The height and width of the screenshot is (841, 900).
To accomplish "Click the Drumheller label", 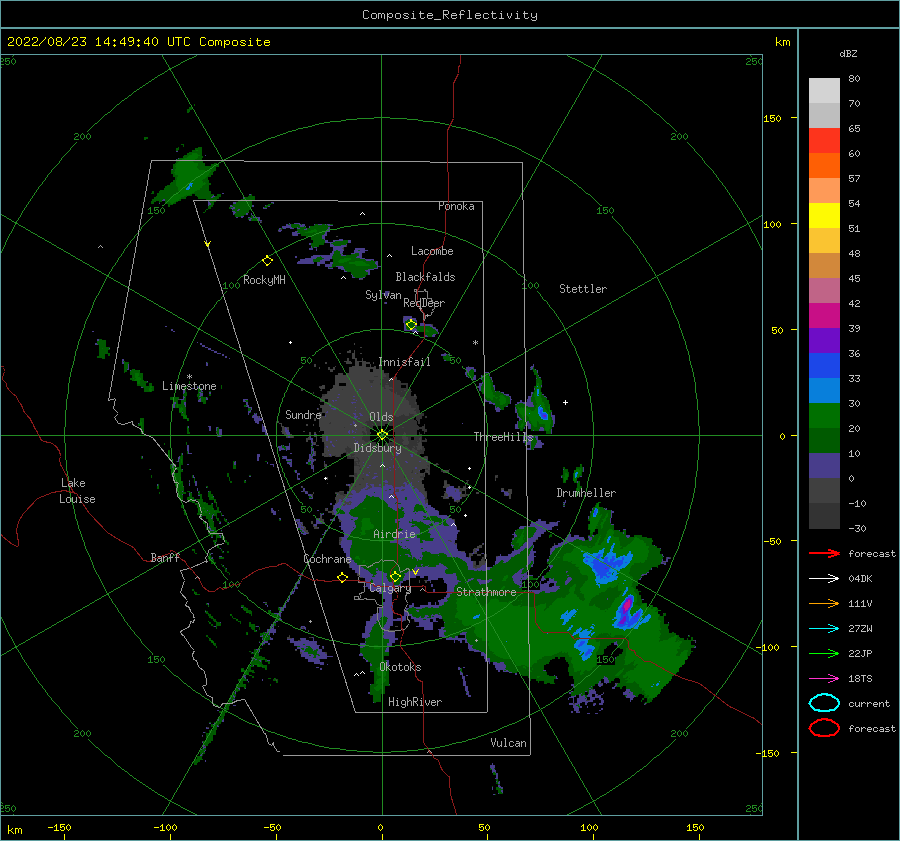I will click(586, 493).
